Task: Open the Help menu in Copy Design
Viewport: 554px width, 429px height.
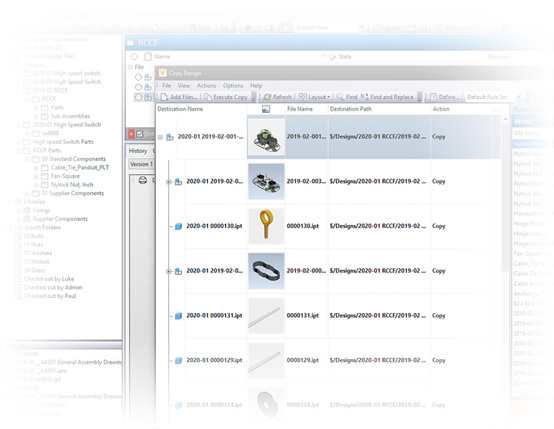Action: point(256,86)
